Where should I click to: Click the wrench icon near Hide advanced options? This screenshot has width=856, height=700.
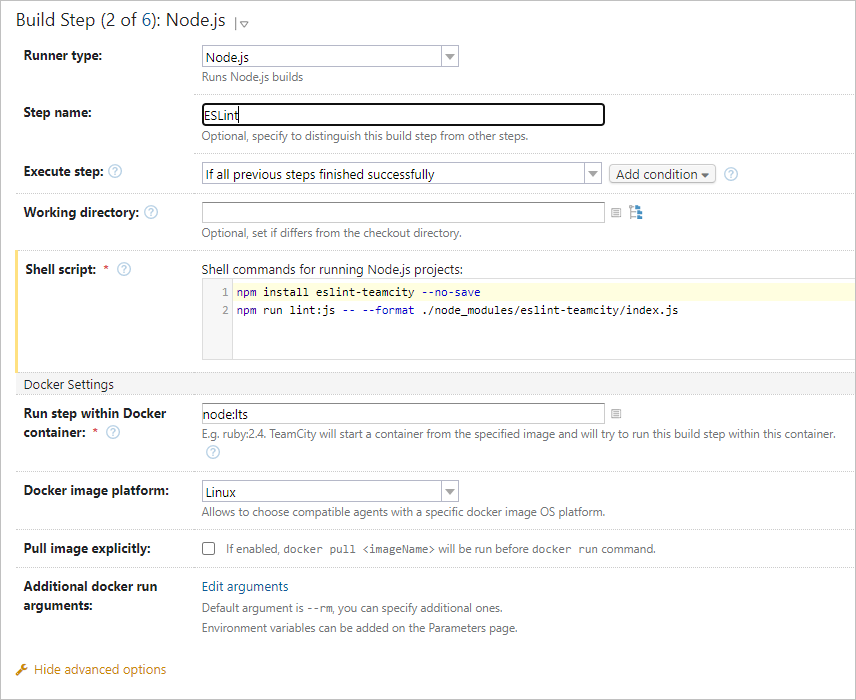point(19,669)
